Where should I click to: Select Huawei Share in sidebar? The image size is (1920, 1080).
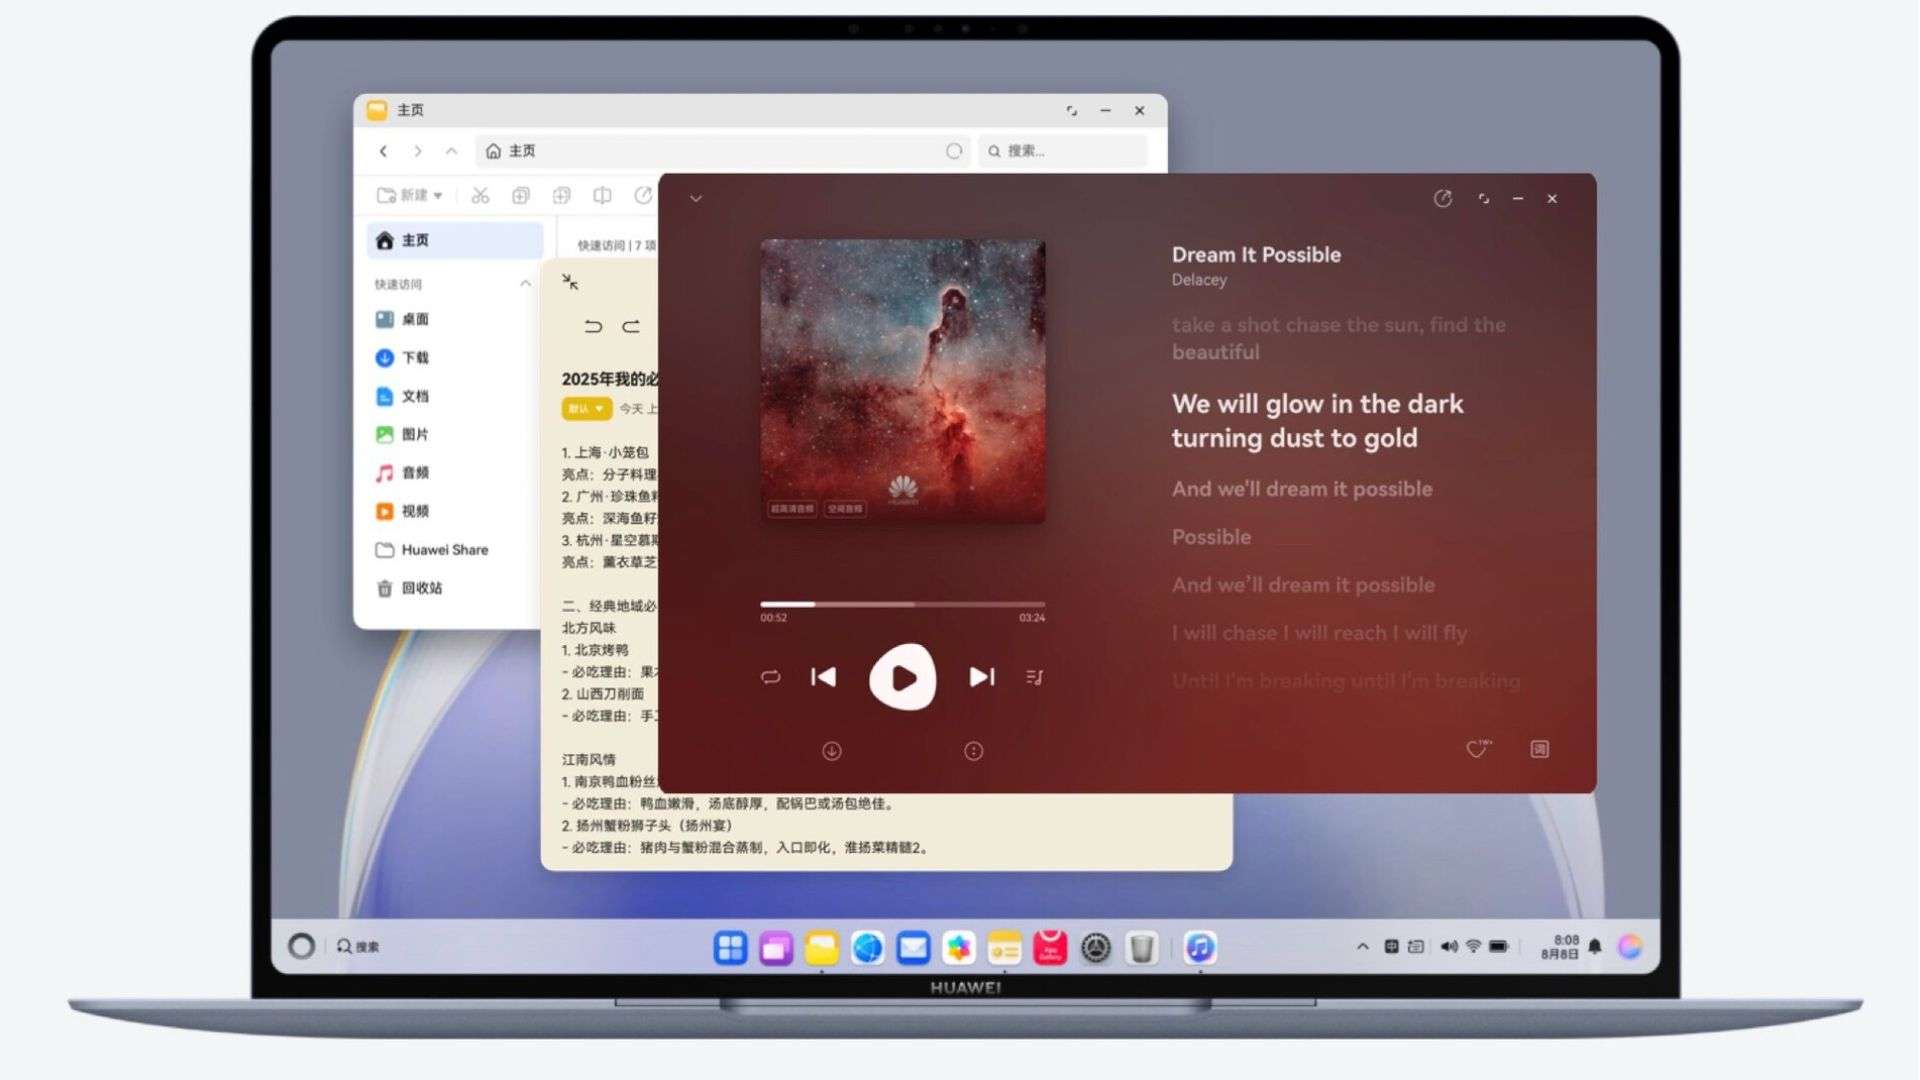click(444, 550)
